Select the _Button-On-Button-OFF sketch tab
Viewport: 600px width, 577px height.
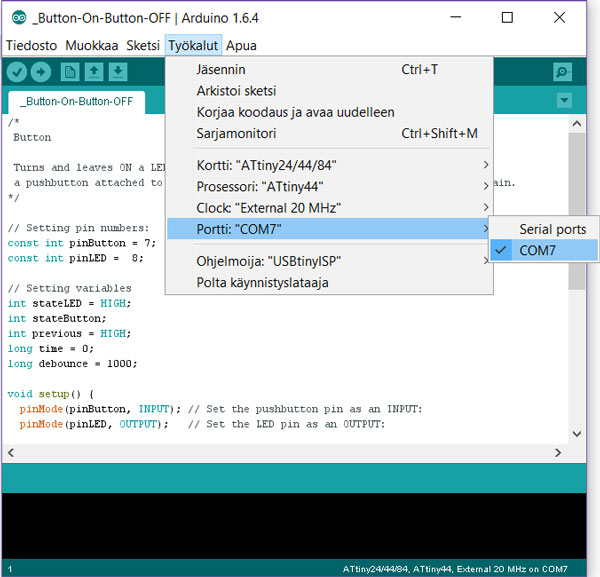coord(77,102)
